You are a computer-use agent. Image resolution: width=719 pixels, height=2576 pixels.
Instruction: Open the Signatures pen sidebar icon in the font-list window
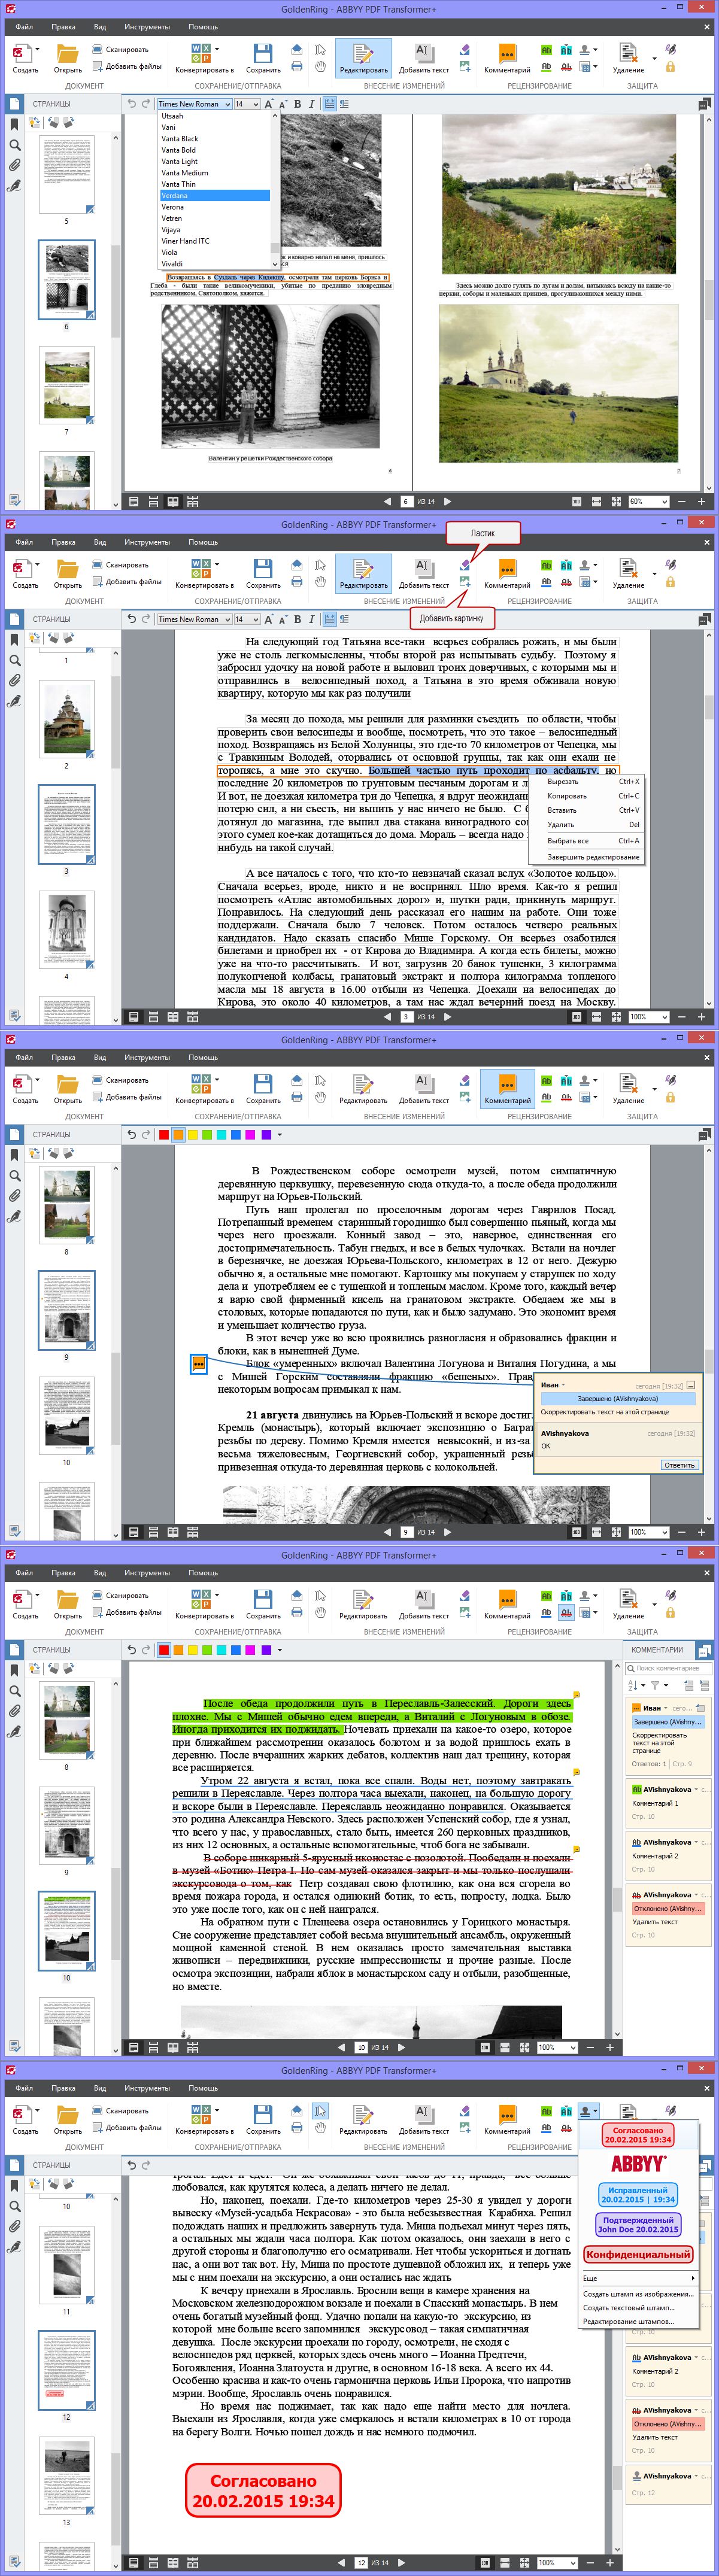tap(14, 186)
